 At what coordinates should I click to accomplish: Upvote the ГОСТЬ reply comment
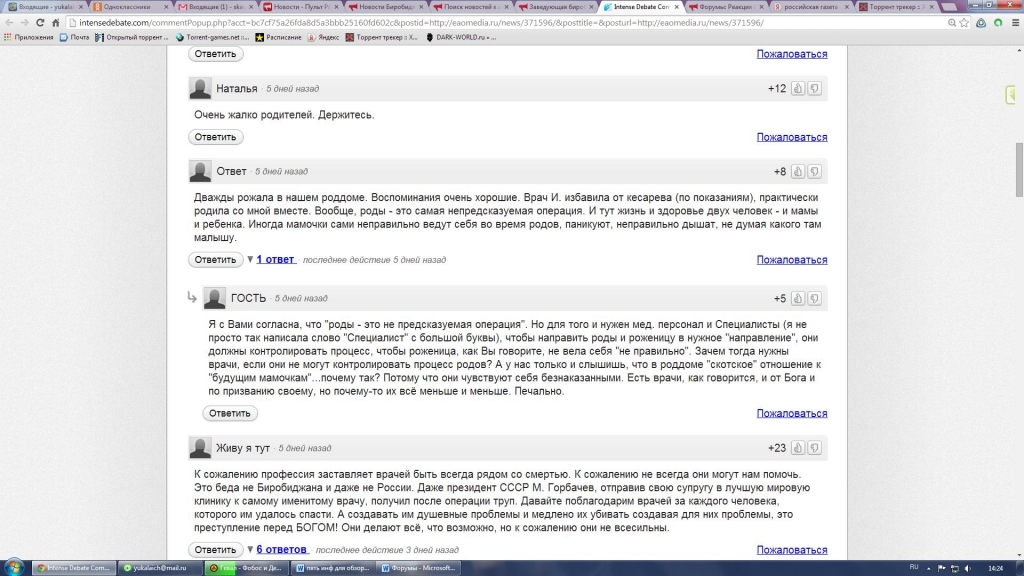(797, 298)
